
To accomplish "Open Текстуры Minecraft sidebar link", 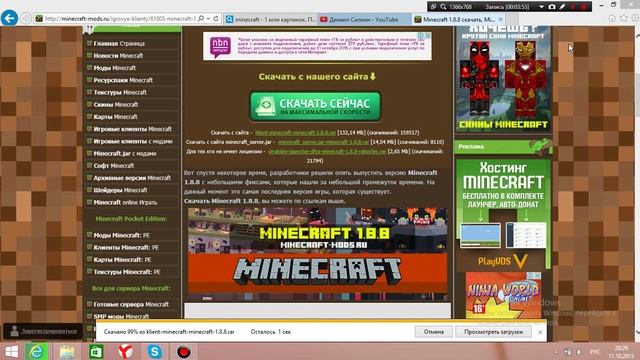I will pyautogui.click(x=120, y=93).
